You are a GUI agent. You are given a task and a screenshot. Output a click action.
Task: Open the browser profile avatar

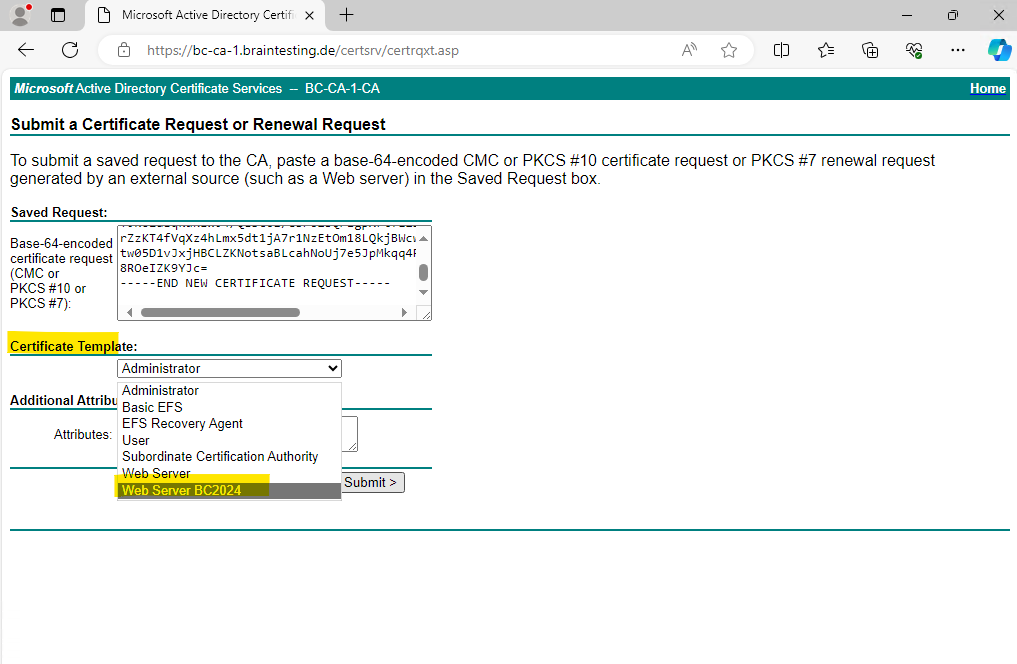(21, 14)
